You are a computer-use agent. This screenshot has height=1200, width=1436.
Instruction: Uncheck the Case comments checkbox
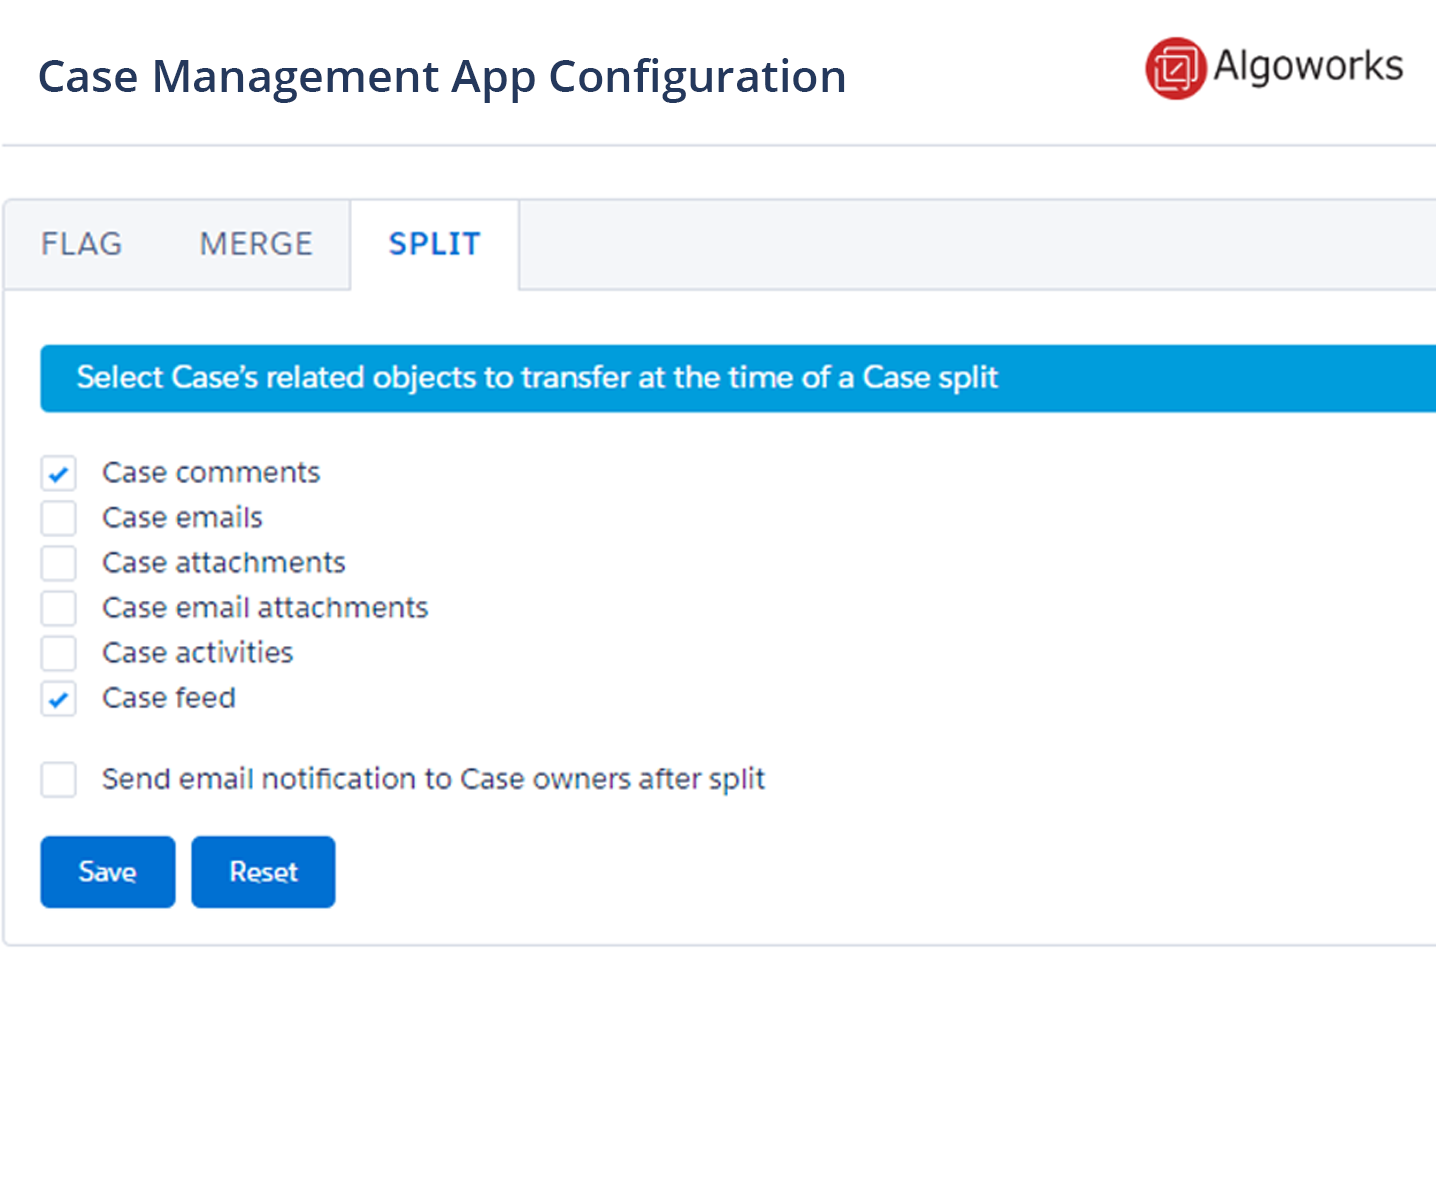59,473
